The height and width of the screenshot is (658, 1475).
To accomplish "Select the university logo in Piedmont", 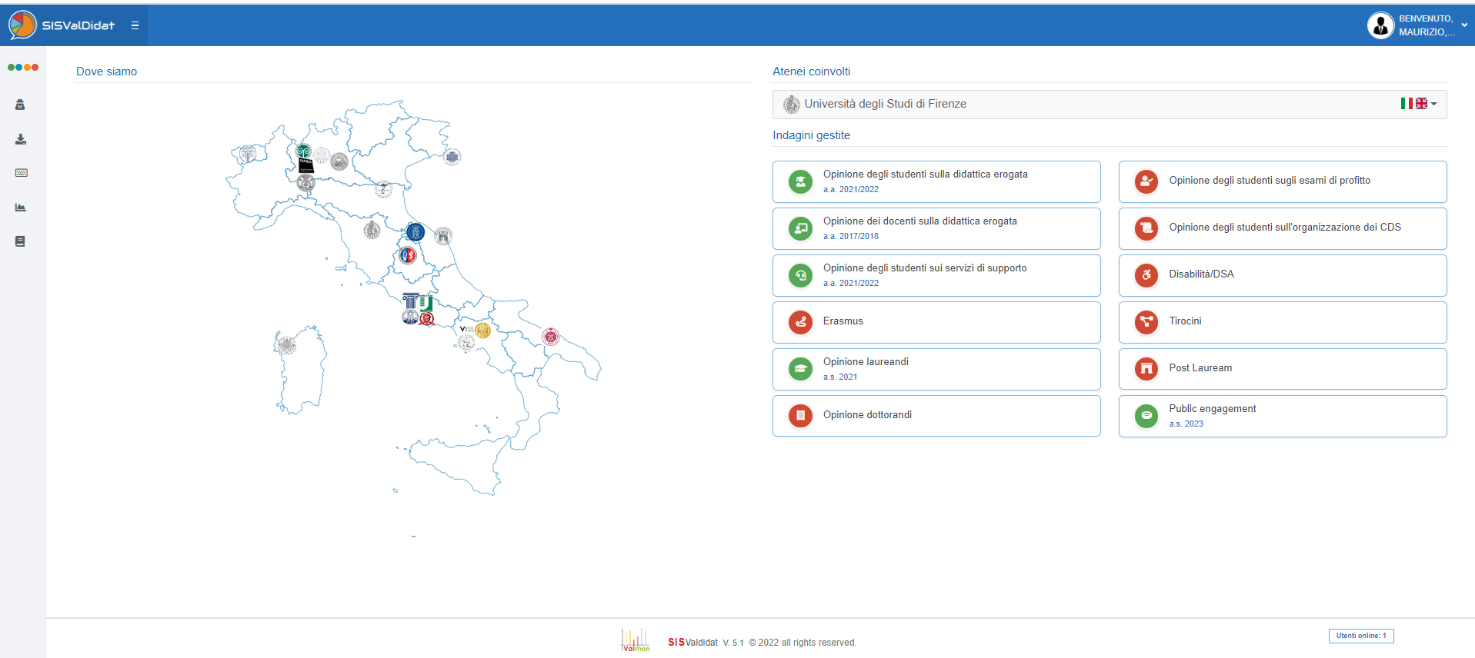I will [x=246, y=154].
